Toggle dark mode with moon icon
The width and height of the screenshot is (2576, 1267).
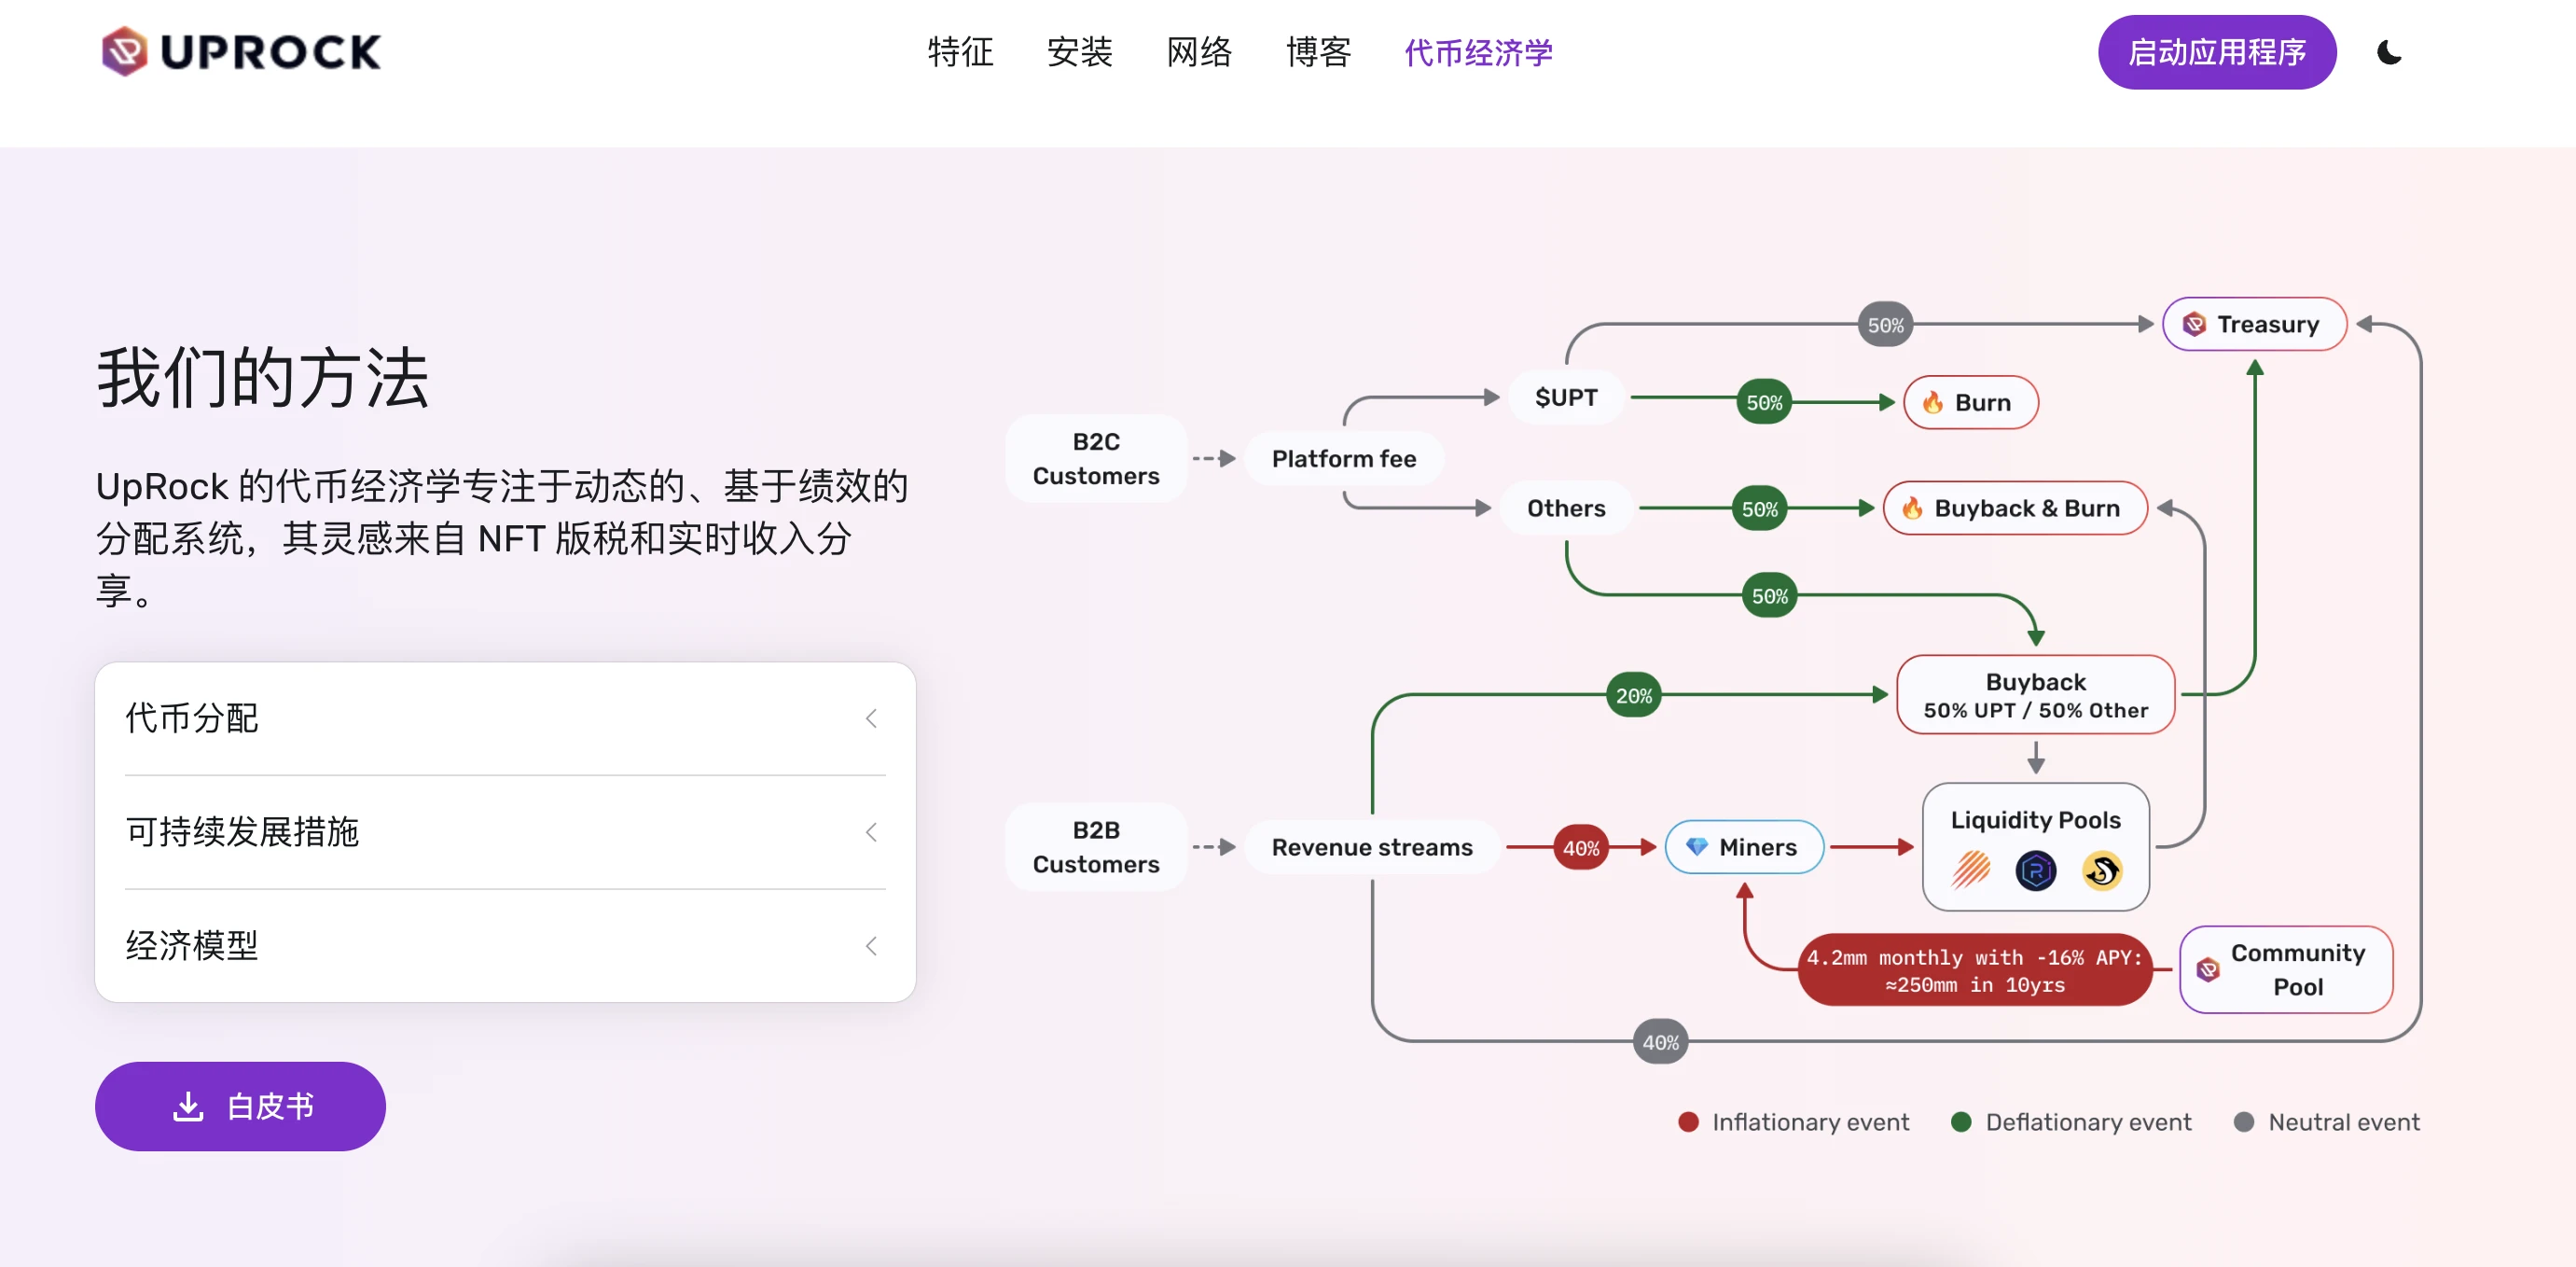point(2389,52)
